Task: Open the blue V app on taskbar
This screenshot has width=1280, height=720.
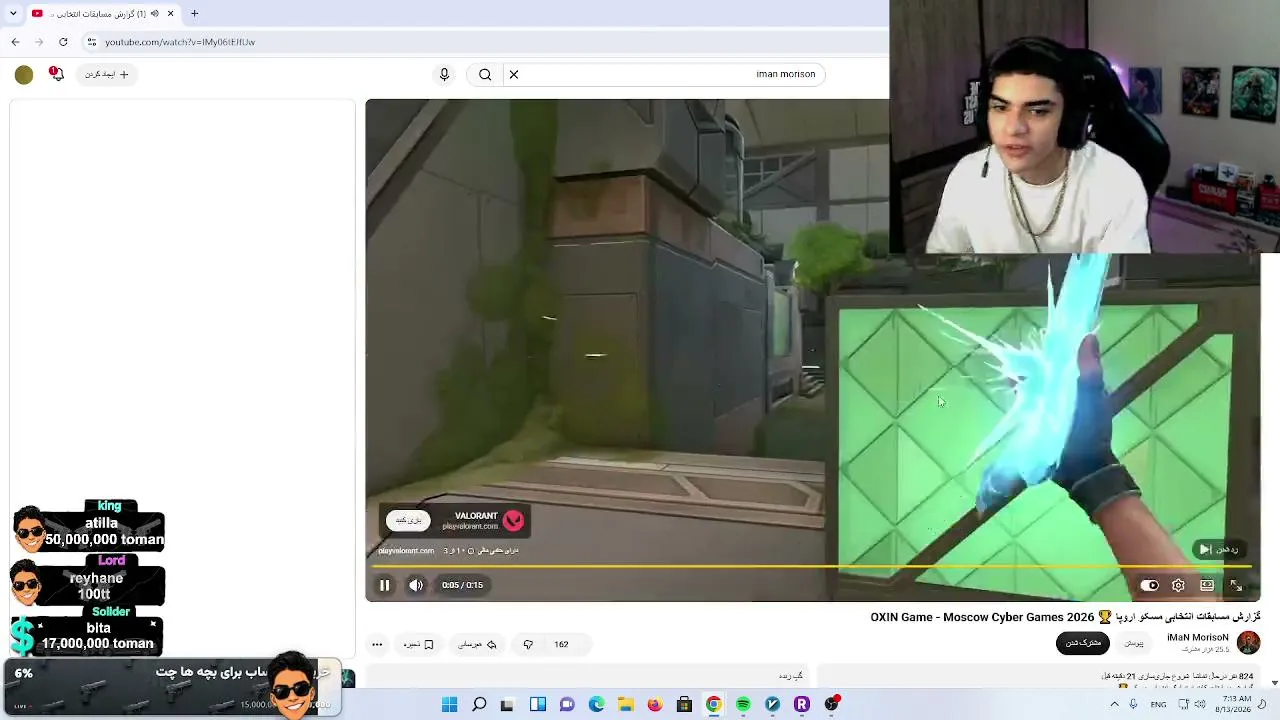Action: tap(772, 705)
